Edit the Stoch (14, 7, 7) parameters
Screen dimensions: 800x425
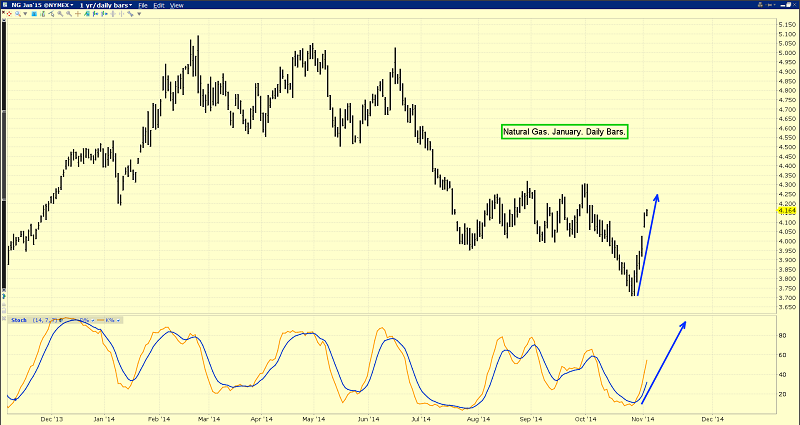click(47, 320)
